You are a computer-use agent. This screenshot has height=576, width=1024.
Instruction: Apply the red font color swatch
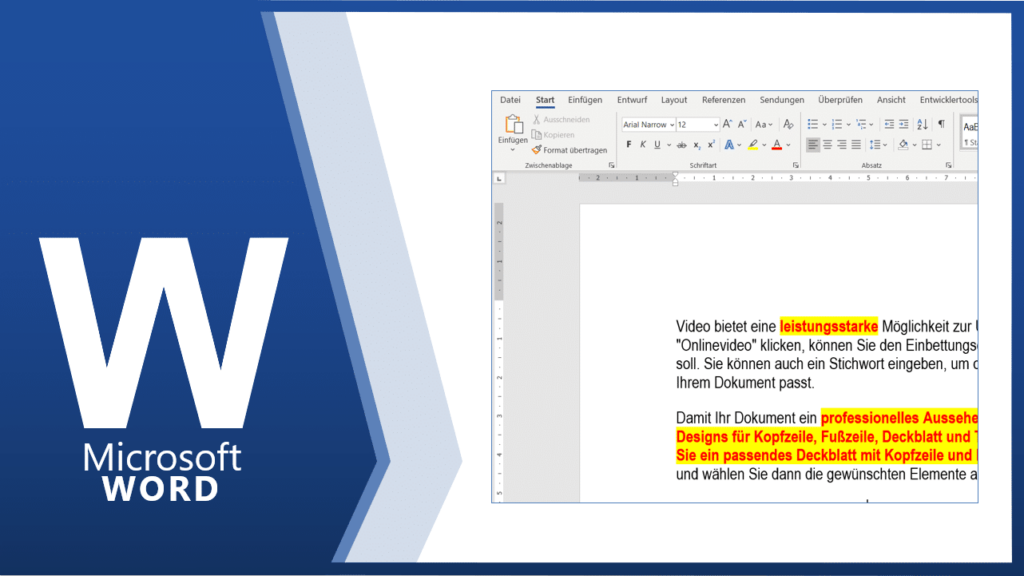[776, 145]
